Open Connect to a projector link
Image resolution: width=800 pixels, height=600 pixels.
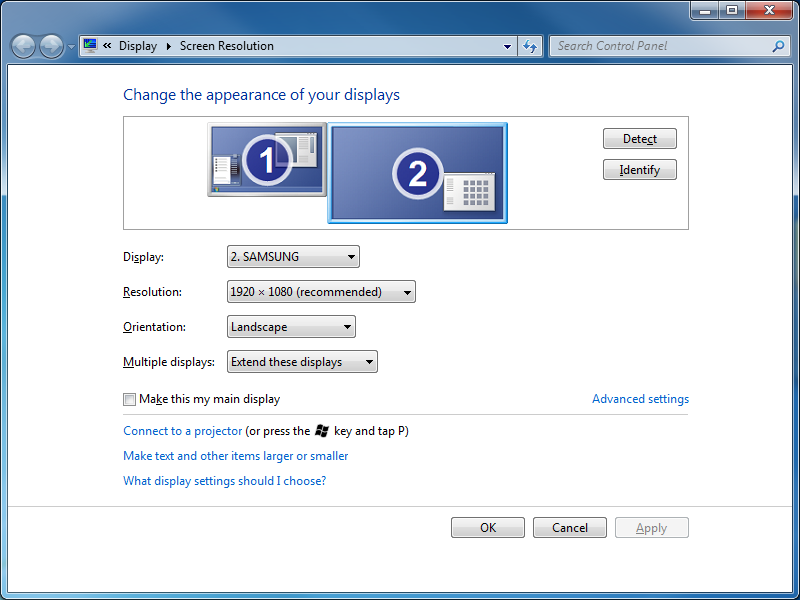183,431
